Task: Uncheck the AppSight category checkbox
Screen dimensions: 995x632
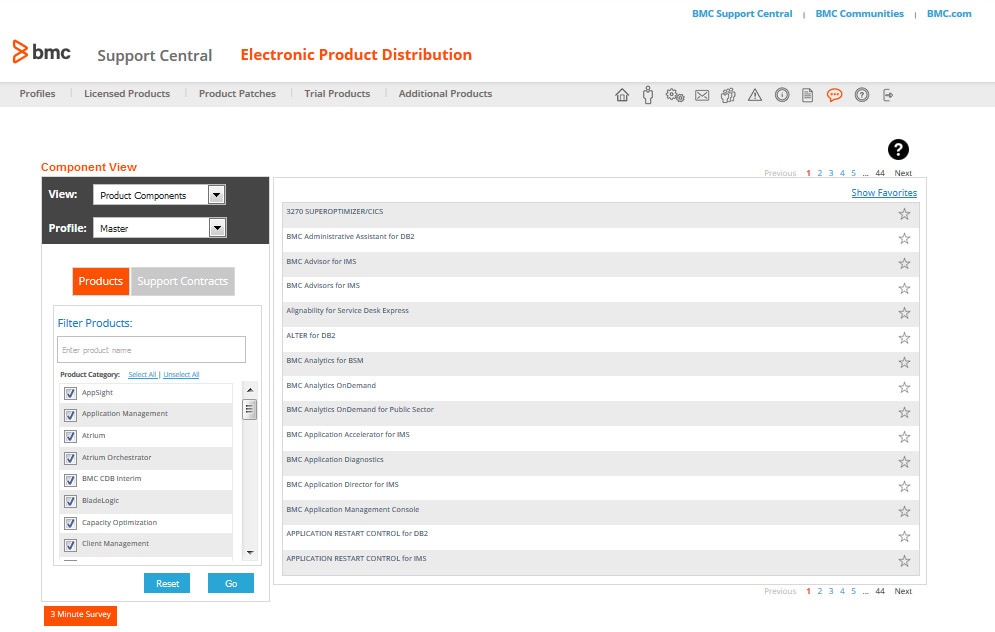Action: coord(70,393)
